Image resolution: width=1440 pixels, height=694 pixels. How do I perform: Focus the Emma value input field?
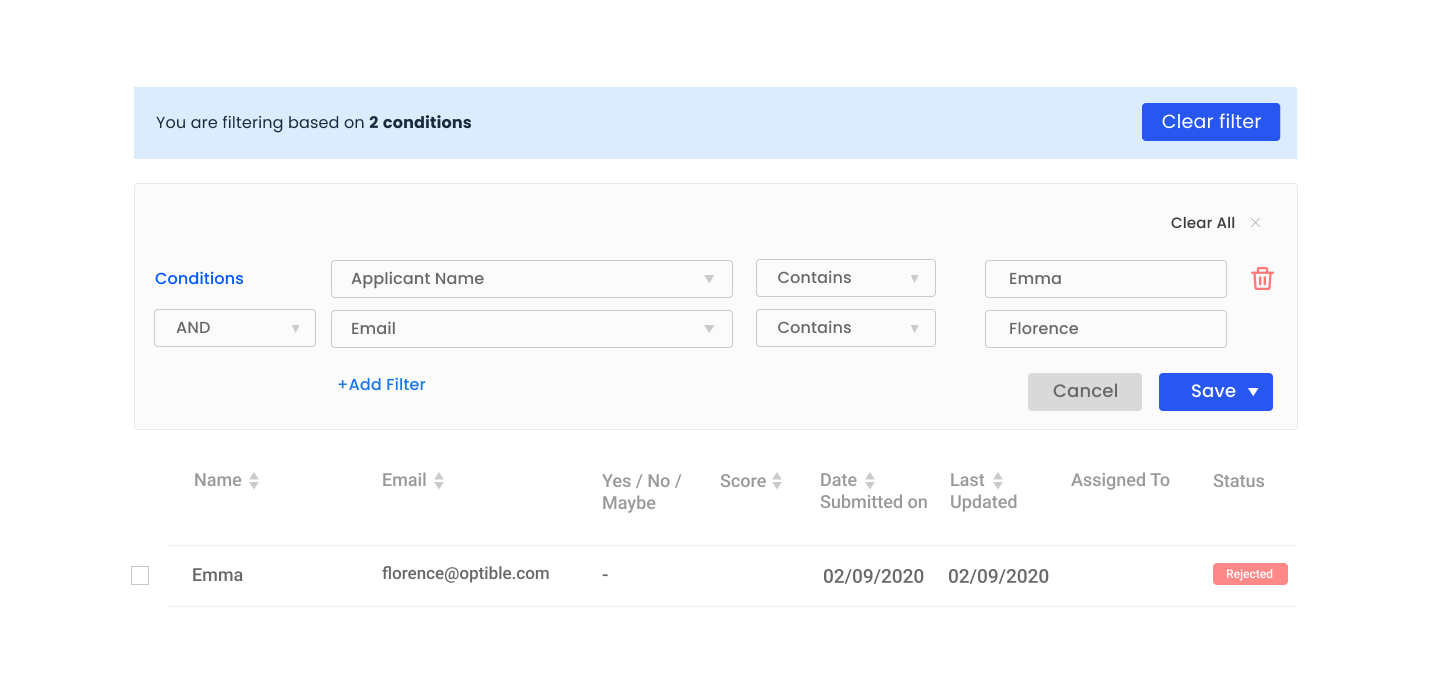(1105, 279)
